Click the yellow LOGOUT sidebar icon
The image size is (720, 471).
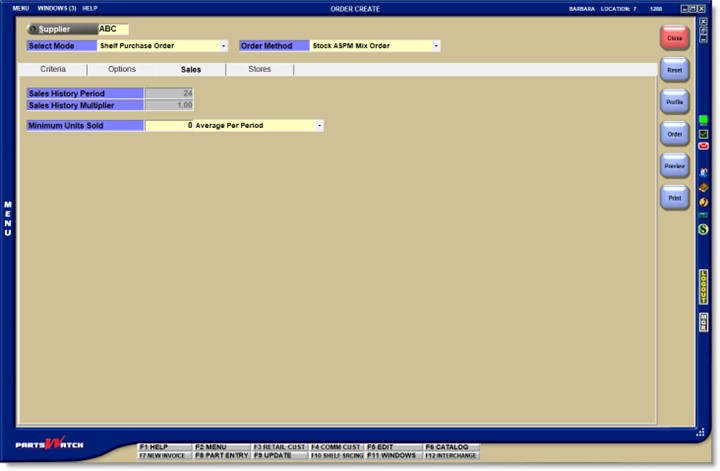coord(703,286)
